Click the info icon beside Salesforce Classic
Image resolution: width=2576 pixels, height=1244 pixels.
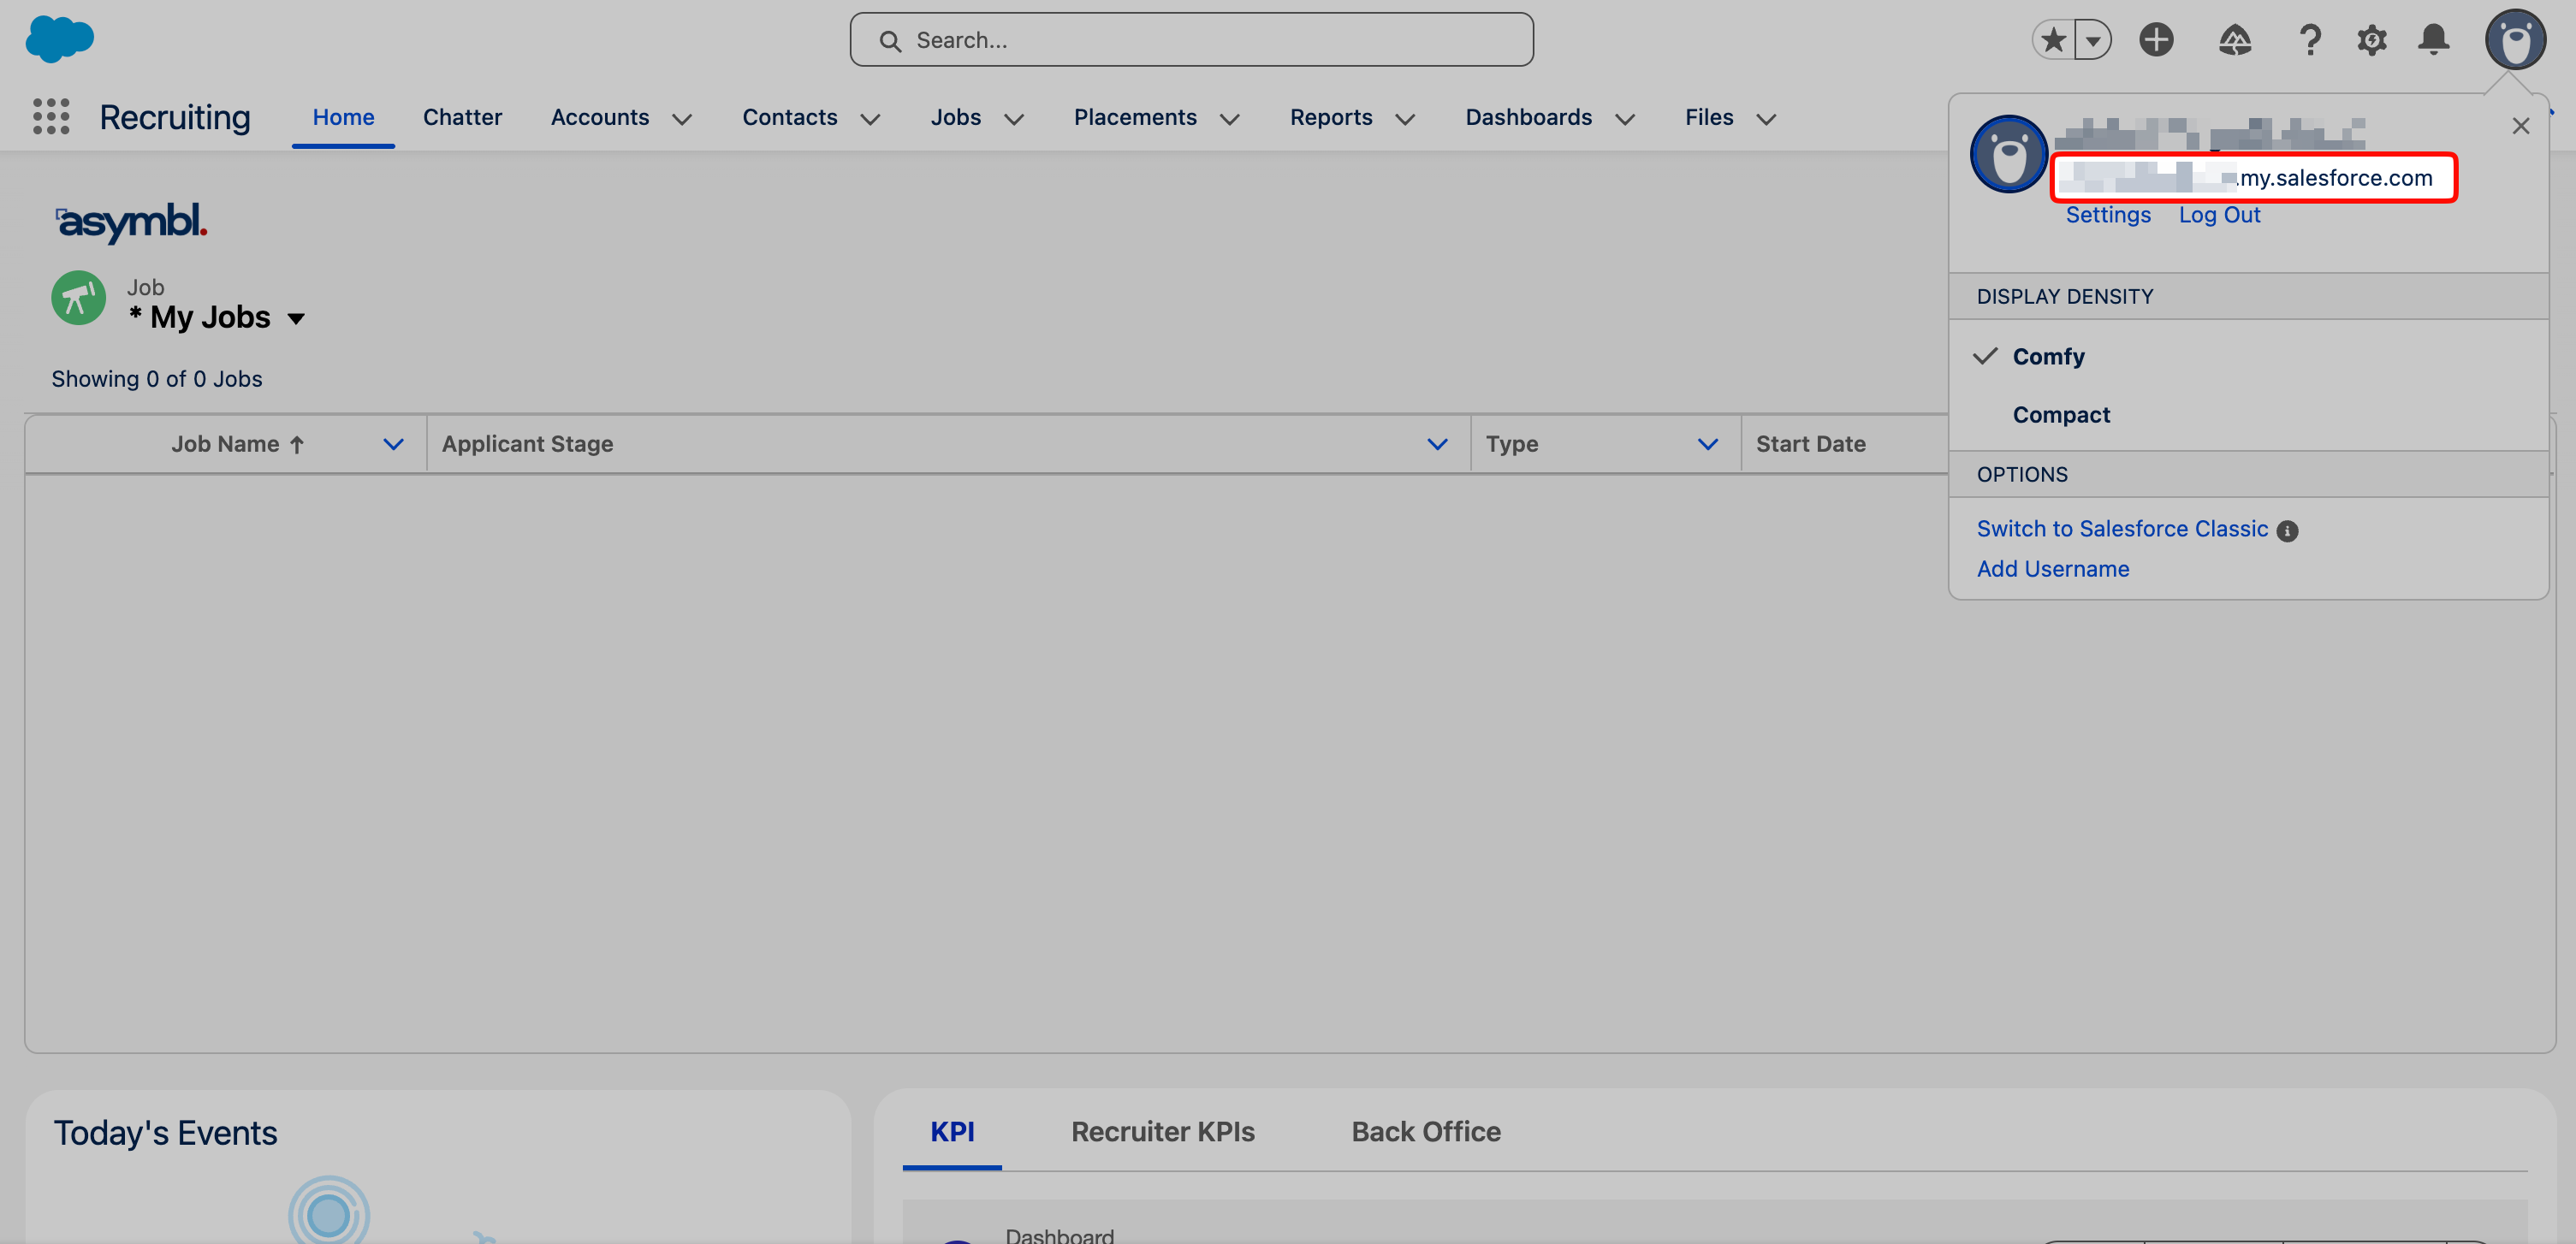[2287, 531]
